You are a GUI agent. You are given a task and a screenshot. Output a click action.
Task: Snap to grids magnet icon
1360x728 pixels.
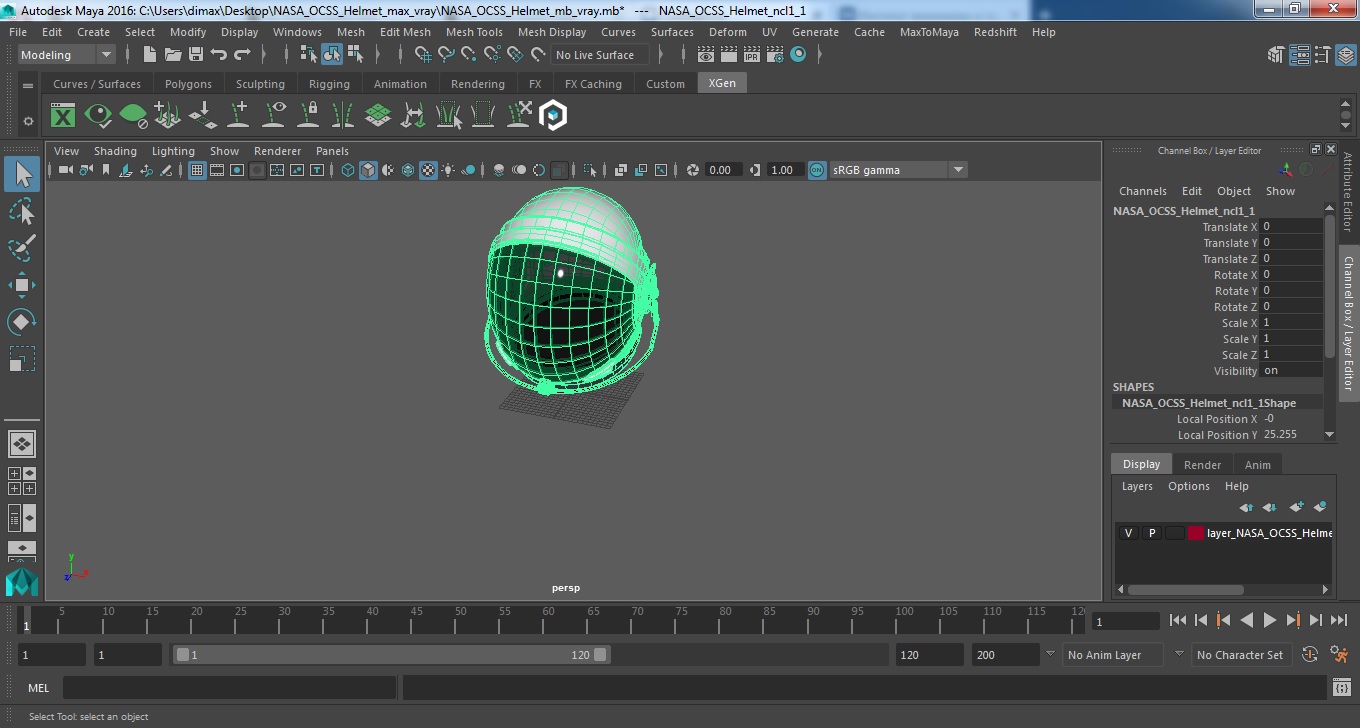point(424,55)
